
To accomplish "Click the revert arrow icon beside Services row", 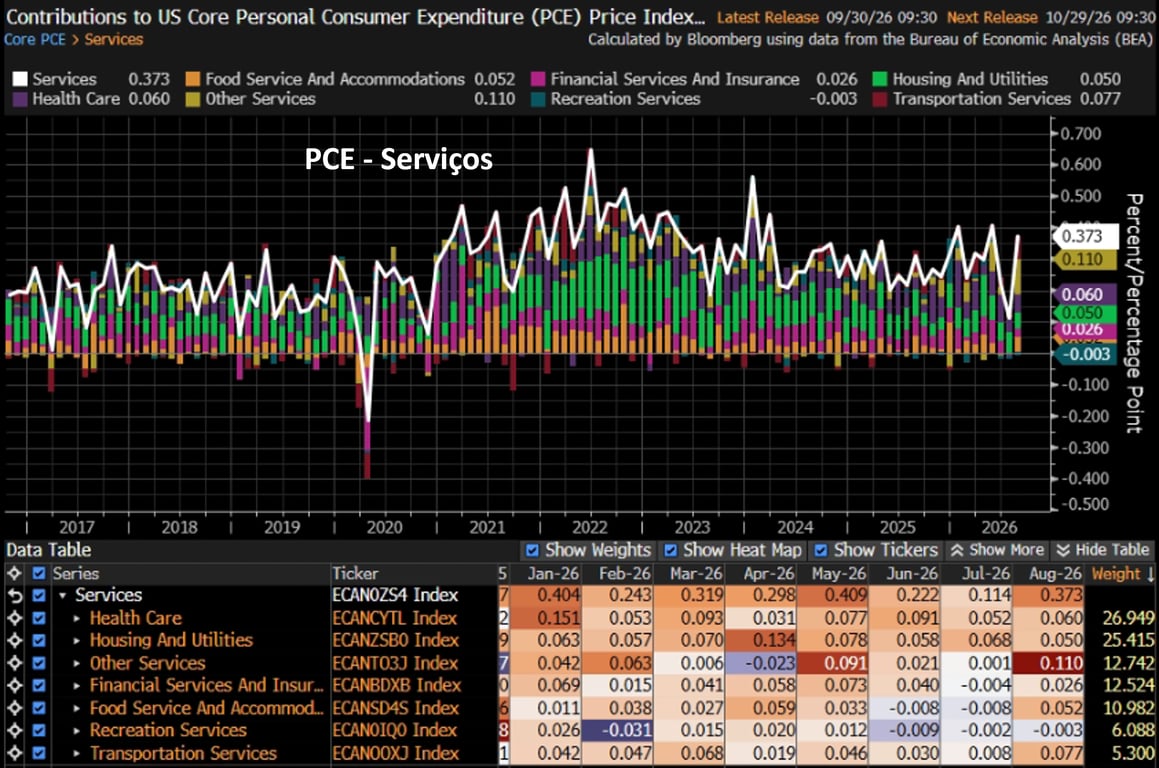I will (14, 596).
